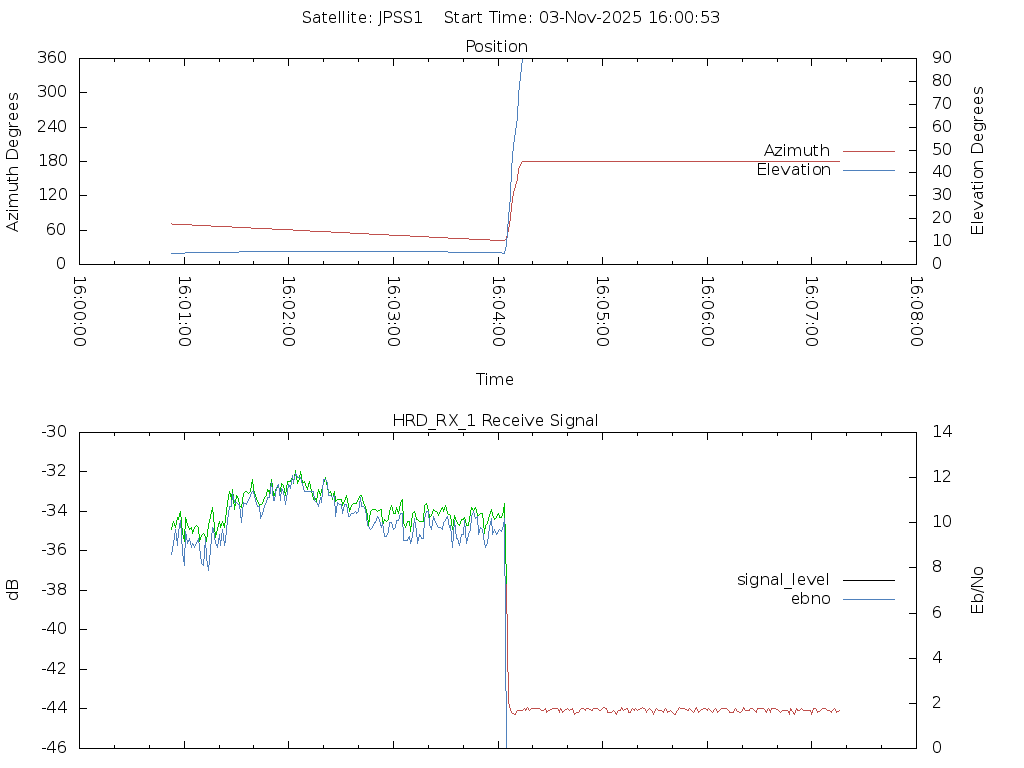Click the ebno legend line sample
The height and width of the screenshot is (768, 1024).
point(868,599)
